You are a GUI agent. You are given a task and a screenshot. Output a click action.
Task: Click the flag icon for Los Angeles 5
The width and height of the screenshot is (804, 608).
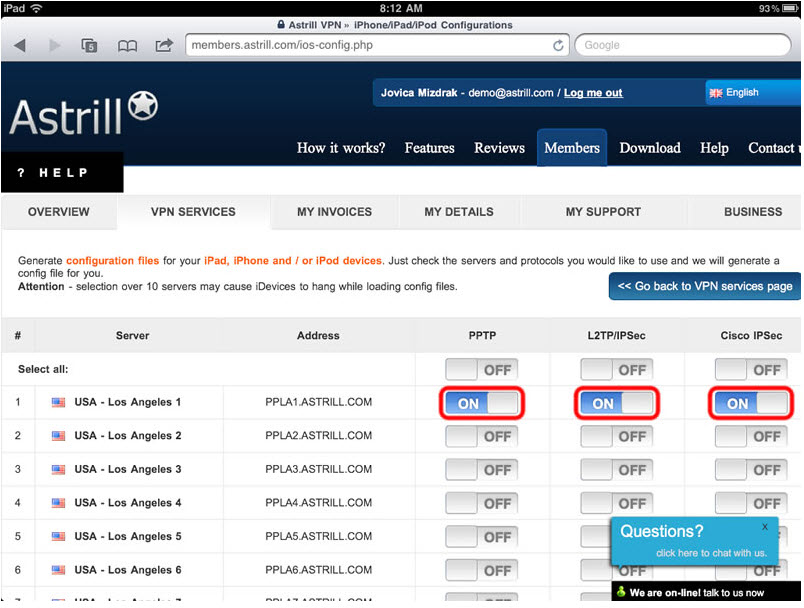58,537
